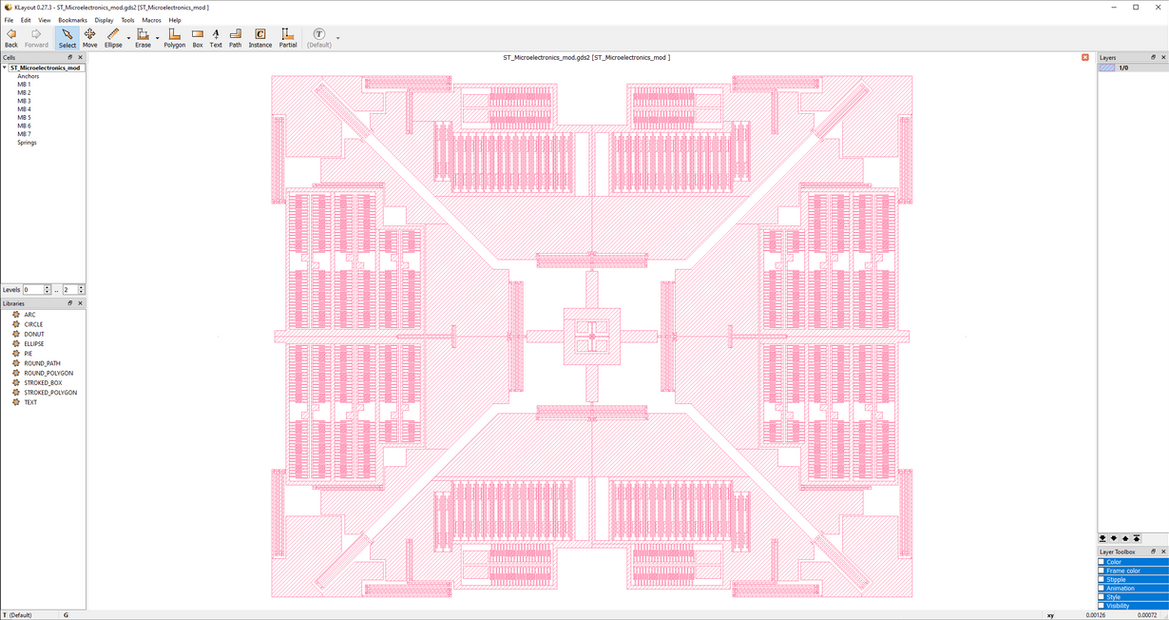Undock the Layer Toolbox panel

[x=1153, y=551]
